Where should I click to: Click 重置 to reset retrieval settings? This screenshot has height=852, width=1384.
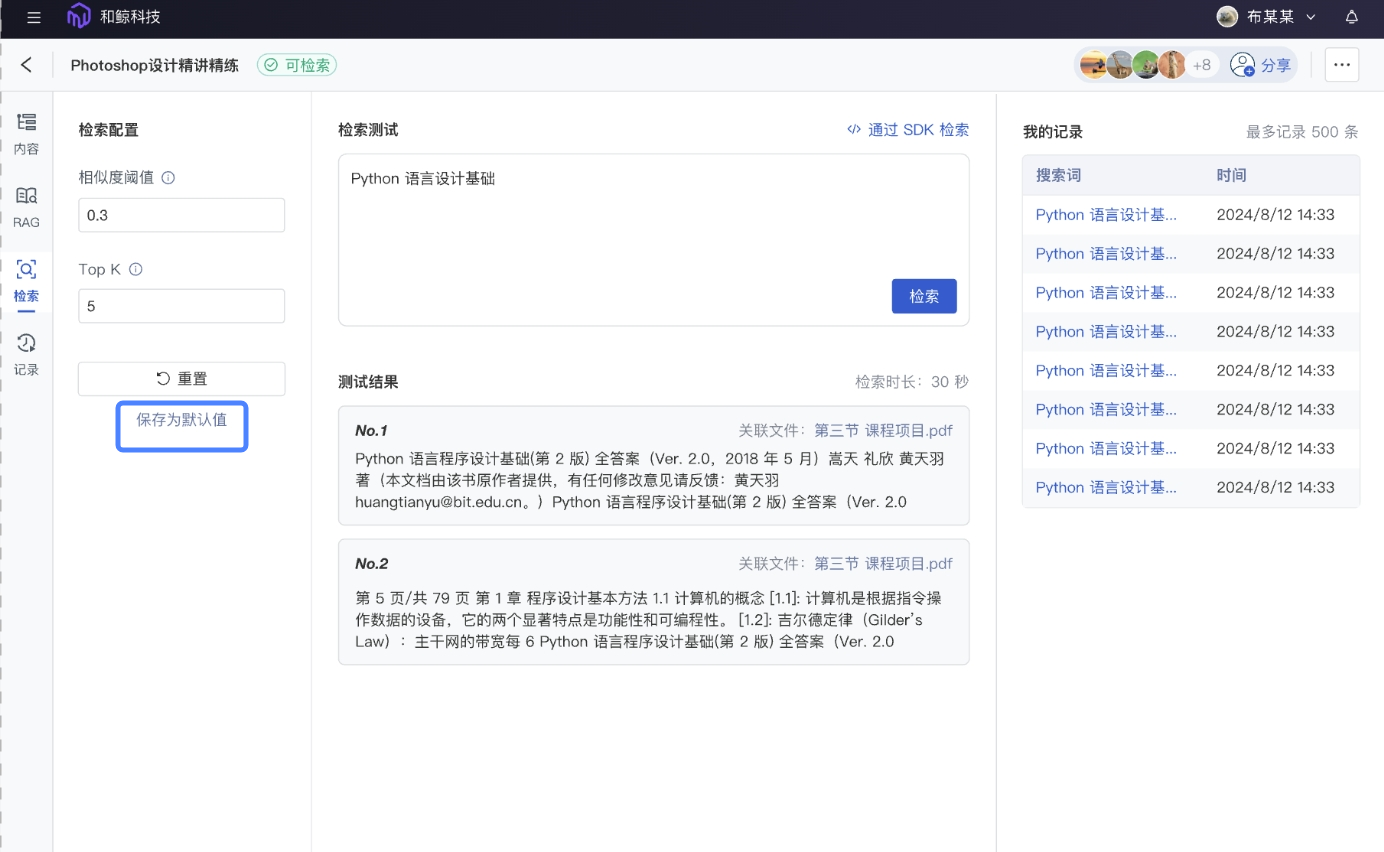181,378
